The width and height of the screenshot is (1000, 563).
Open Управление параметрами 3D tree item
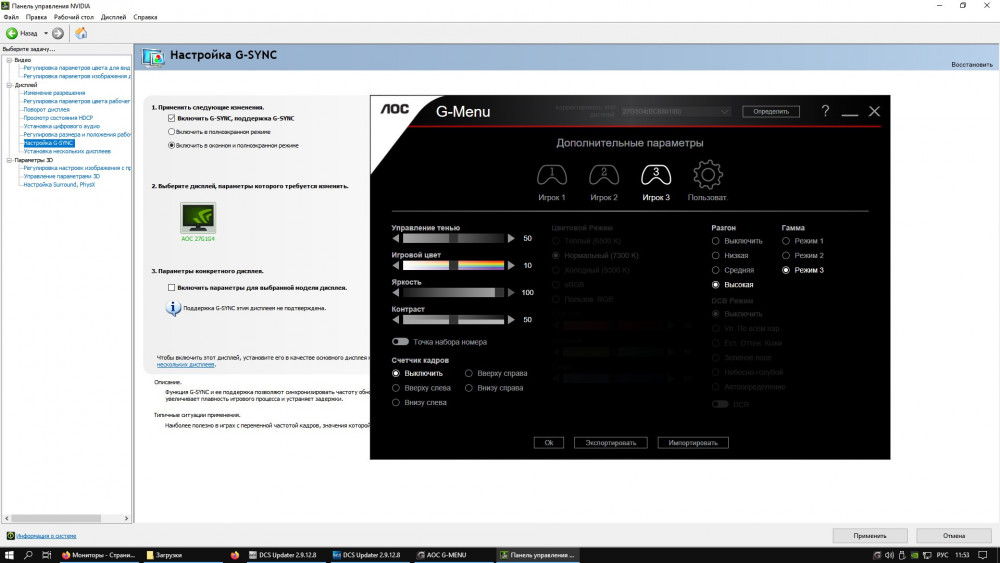click(x=61, y=177)
